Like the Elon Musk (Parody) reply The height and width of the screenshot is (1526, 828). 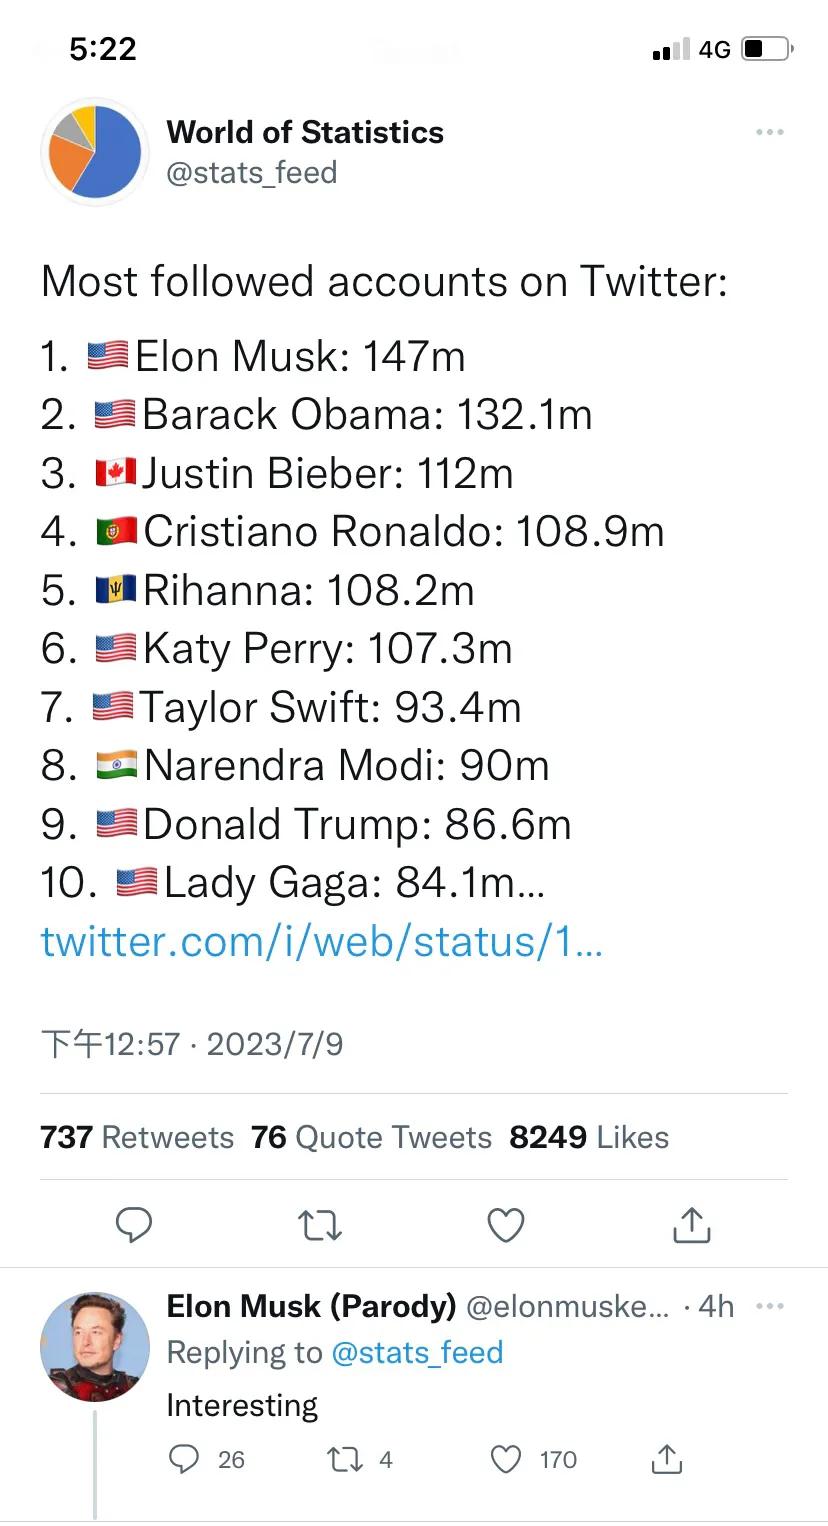coord(508,1460)
